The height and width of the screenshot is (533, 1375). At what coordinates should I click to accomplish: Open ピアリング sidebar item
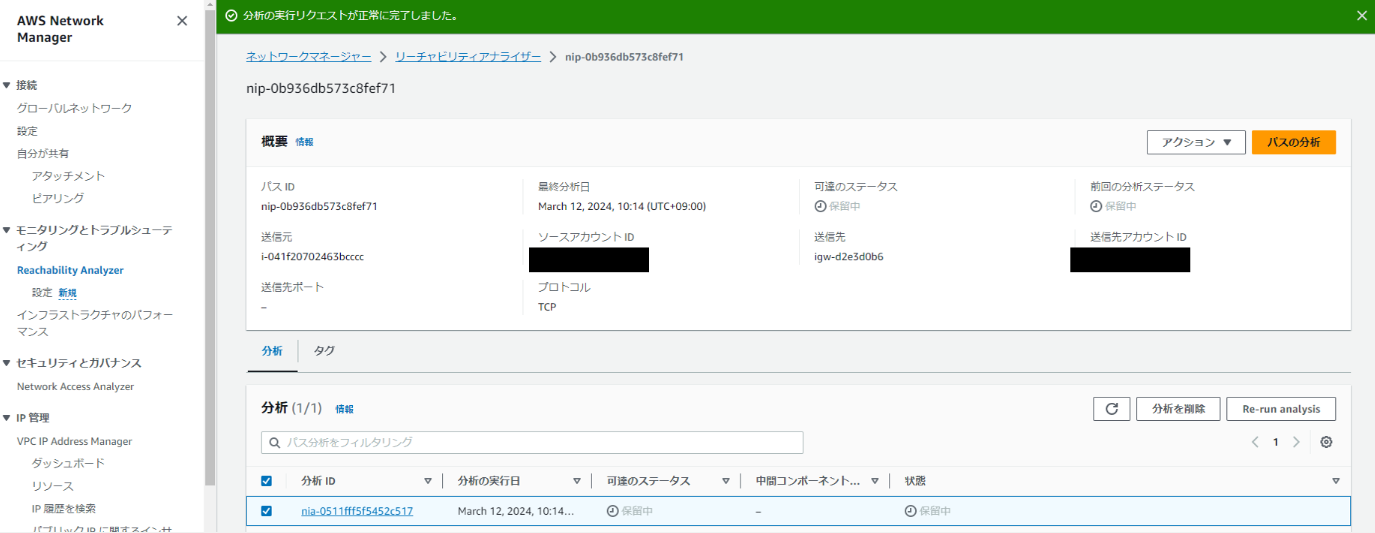click(x=58, y=198)
